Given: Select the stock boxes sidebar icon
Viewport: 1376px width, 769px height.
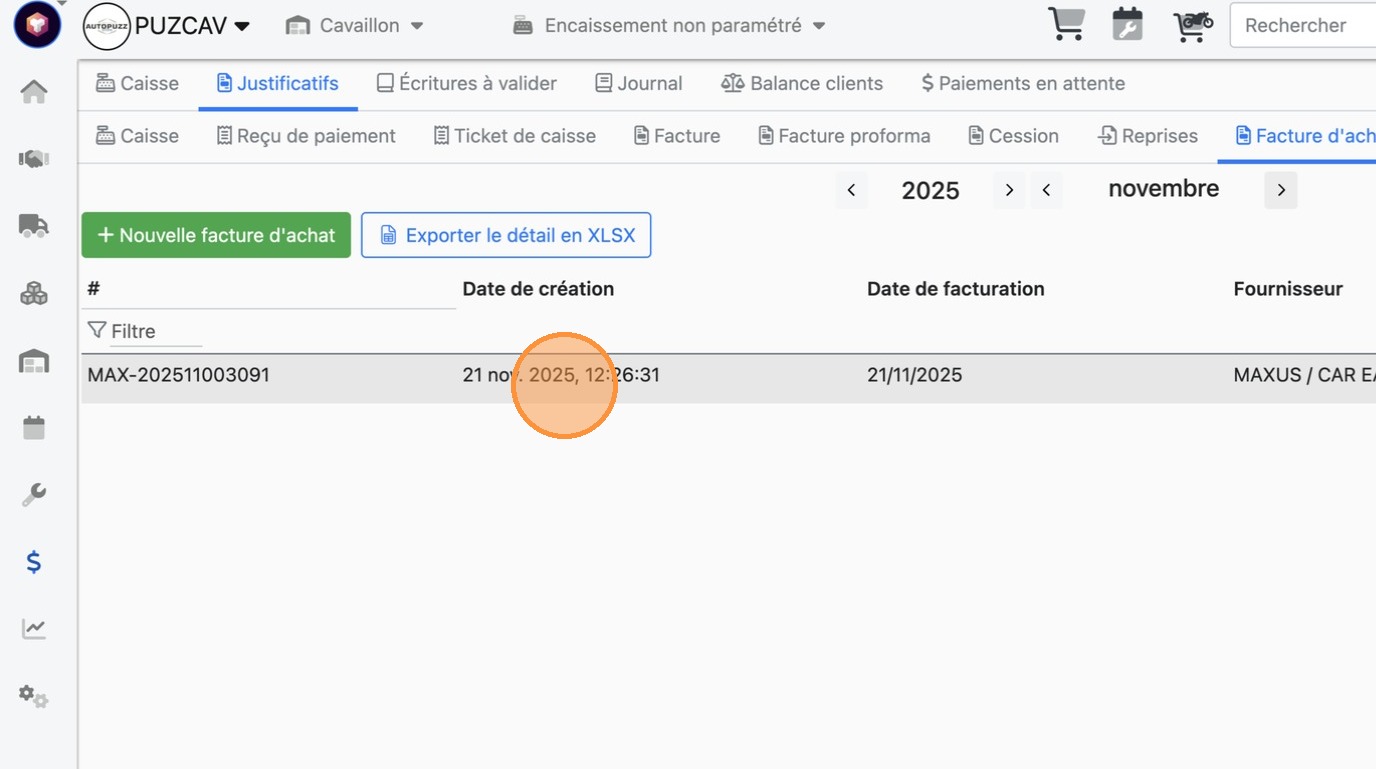Looking at the screenshot, I should 34,293.
